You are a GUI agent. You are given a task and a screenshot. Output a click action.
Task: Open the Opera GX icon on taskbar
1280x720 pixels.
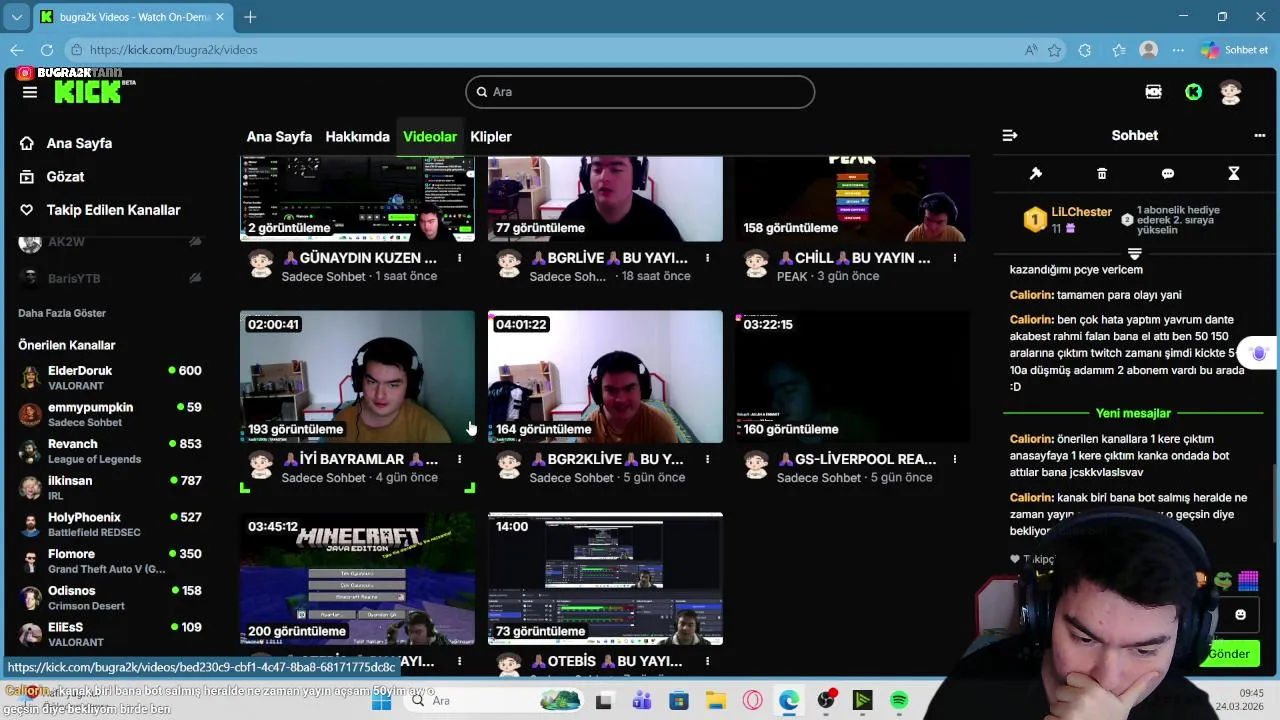752,701
